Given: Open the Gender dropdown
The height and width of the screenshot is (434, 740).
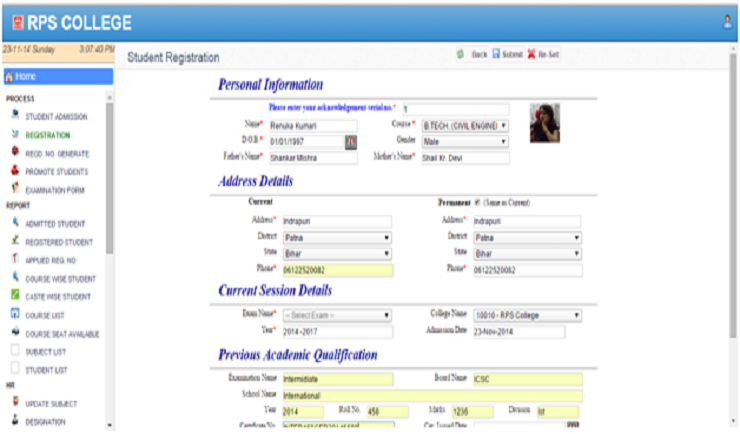Looking at the screenshot, I should click(464, 142).
